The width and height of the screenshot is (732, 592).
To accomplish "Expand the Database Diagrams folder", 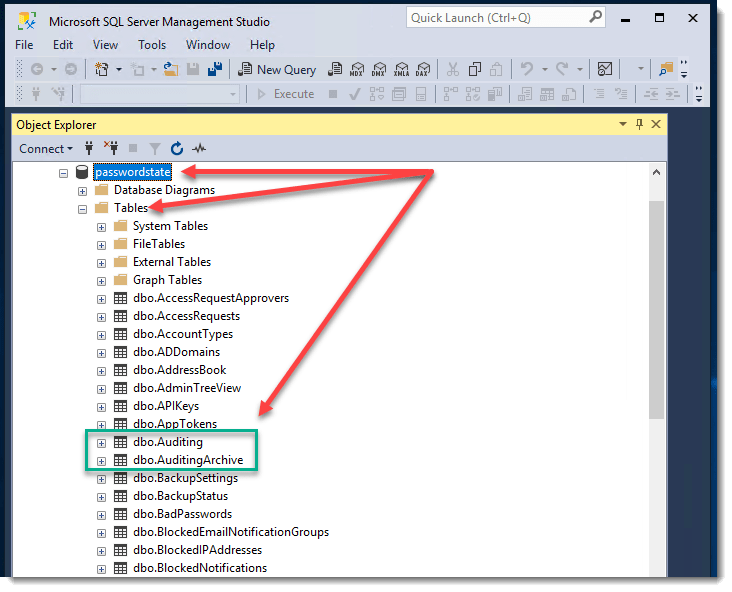I will click(x=83, y=191).
